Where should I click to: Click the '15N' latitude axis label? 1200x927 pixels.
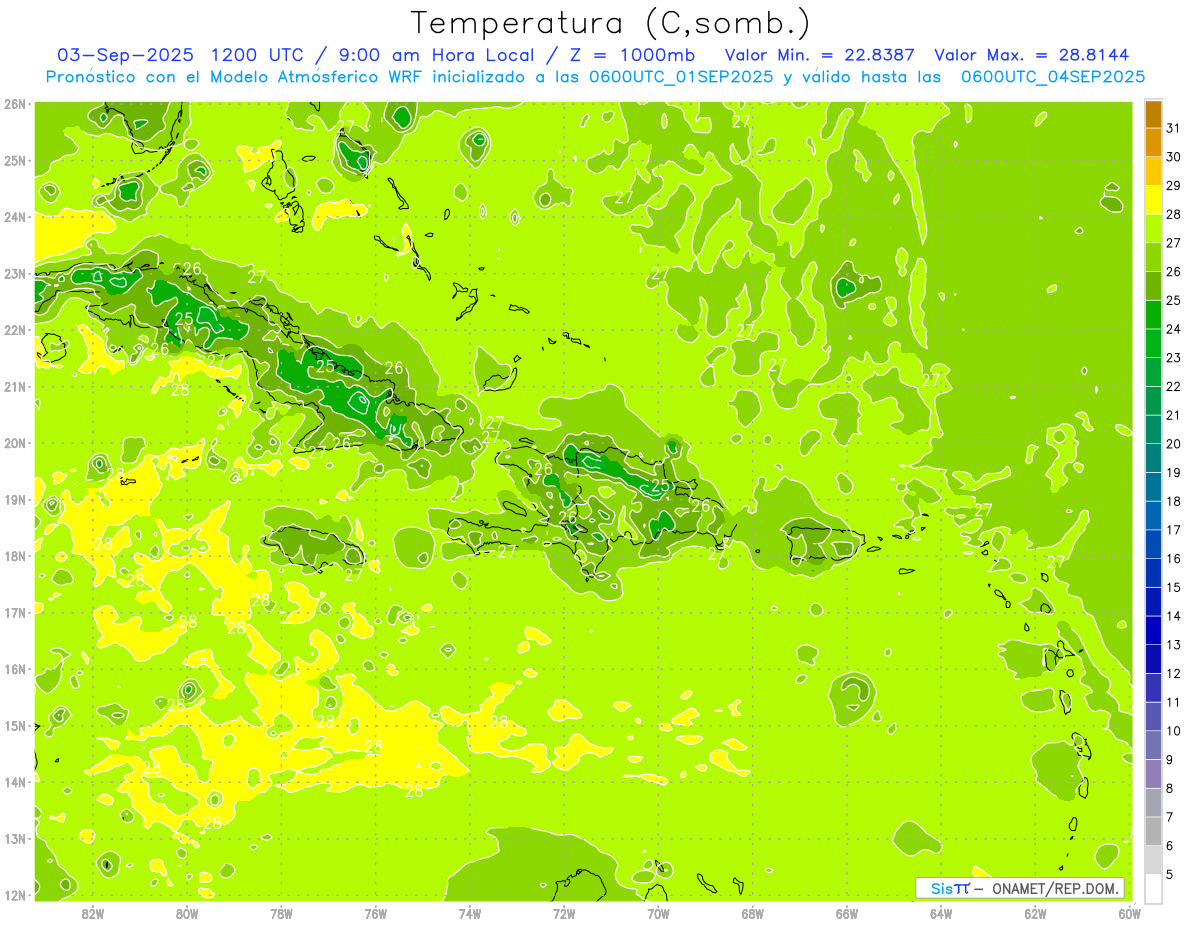pos(15,726)
